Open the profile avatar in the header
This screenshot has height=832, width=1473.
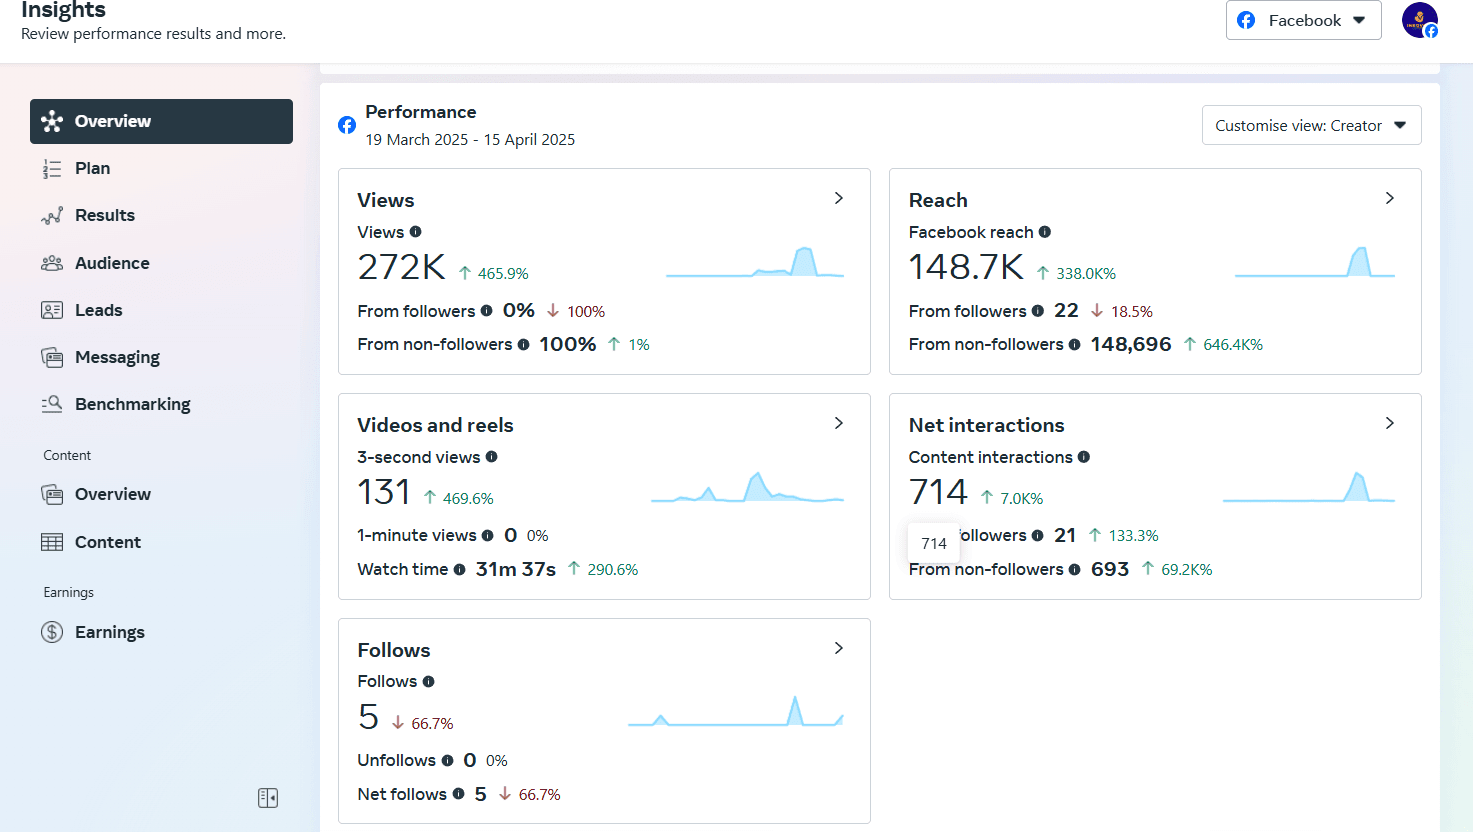pos(1419,20)
